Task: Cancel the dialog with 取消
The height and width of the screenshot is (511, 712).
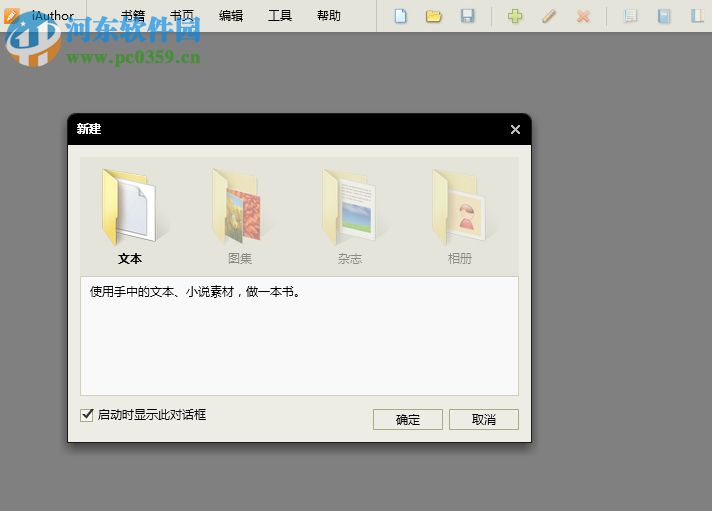Action: coord(484,419)
